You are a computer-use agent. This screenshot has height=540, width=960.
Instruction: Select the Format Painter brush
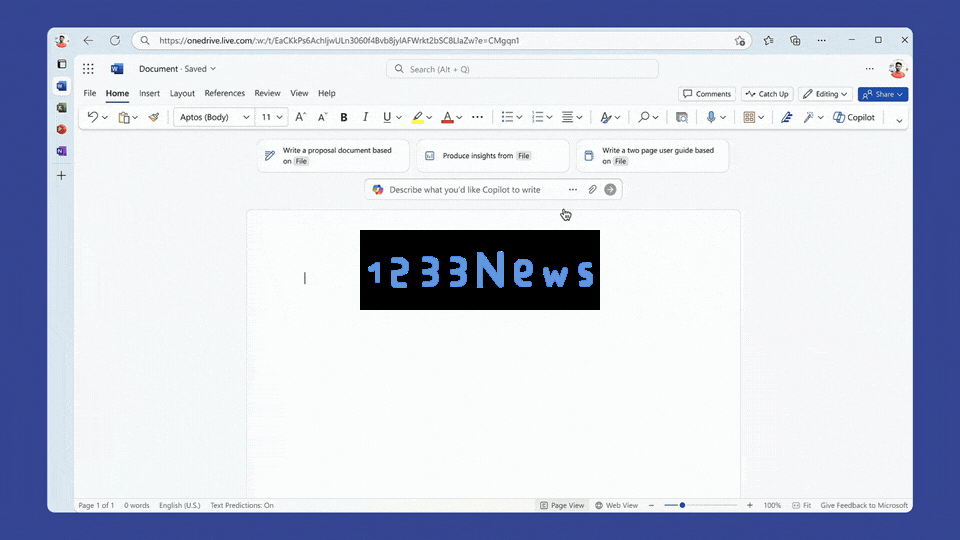pos(154,117)
